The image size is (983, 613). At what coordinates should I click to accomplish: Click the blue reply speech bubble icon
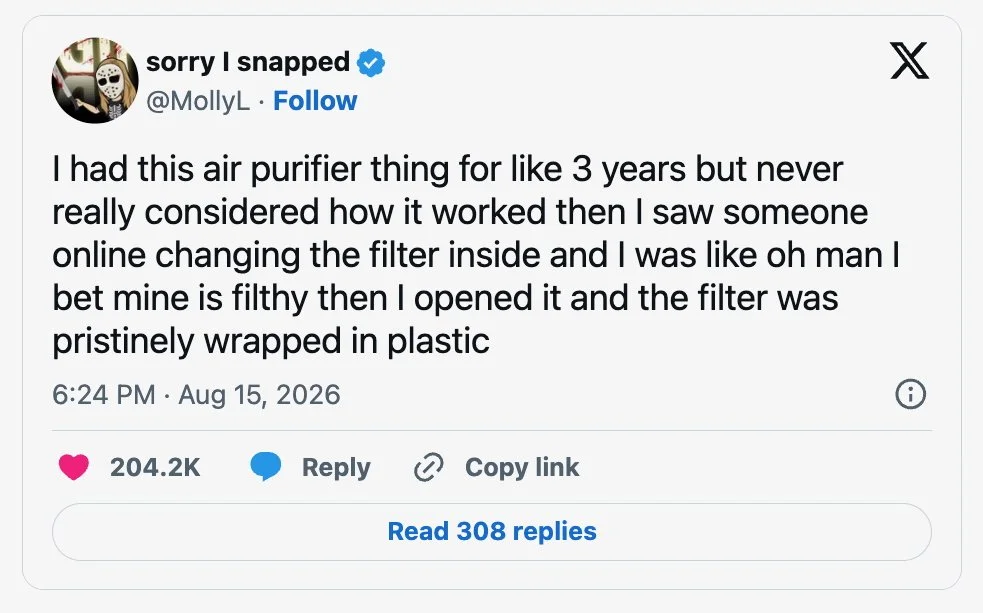[x=266, y=467]
